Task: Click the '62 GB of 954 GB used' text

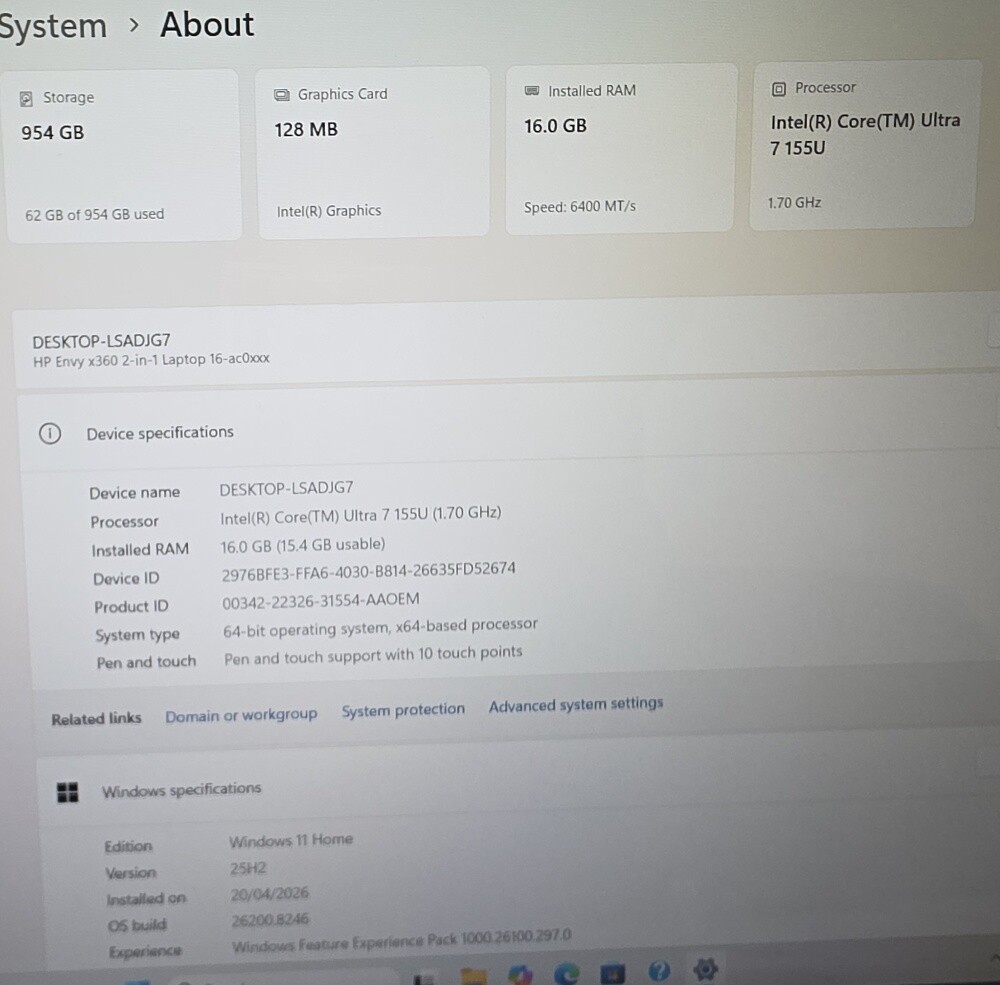Action: click(x=94, y=214)
